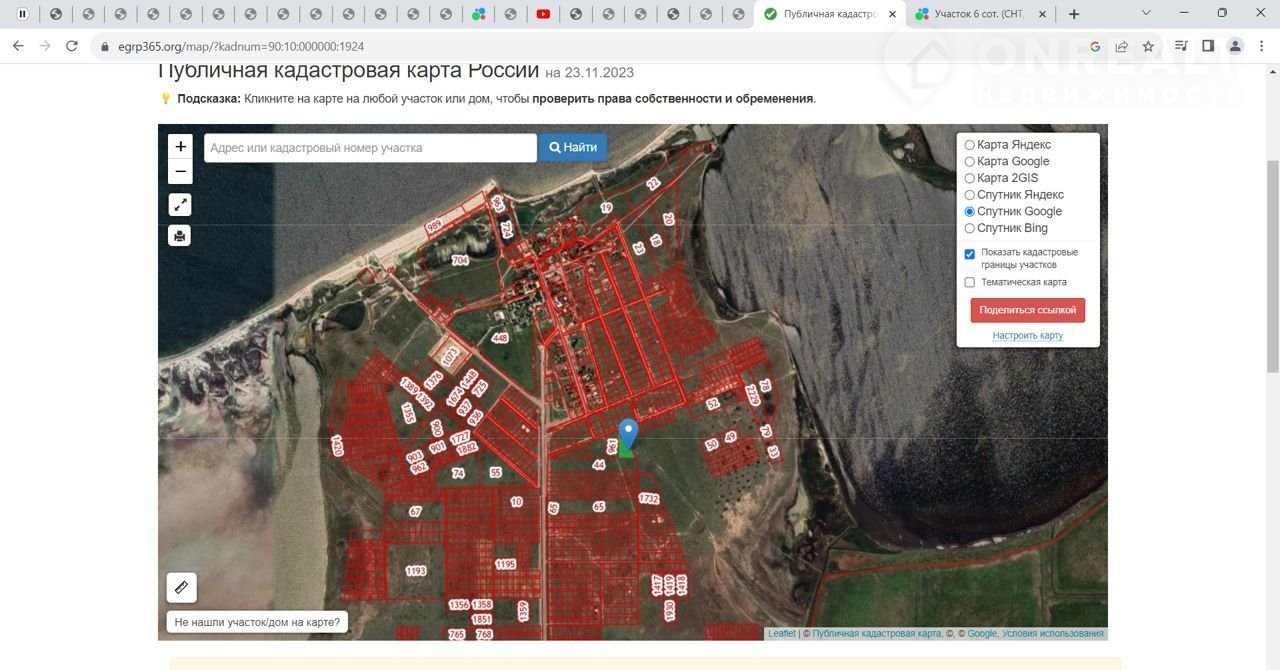
Task: Click the cadastral number search field
Action: point(370,148)
